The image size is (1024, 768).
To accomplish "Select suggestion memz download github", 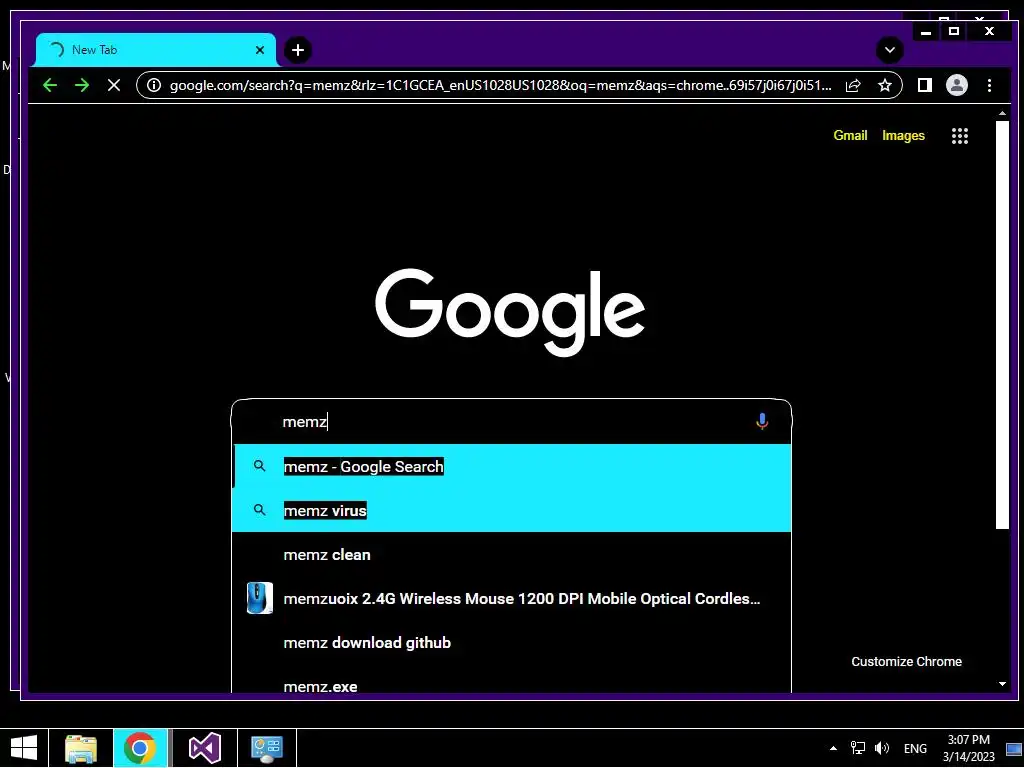I will coord(511,643).
